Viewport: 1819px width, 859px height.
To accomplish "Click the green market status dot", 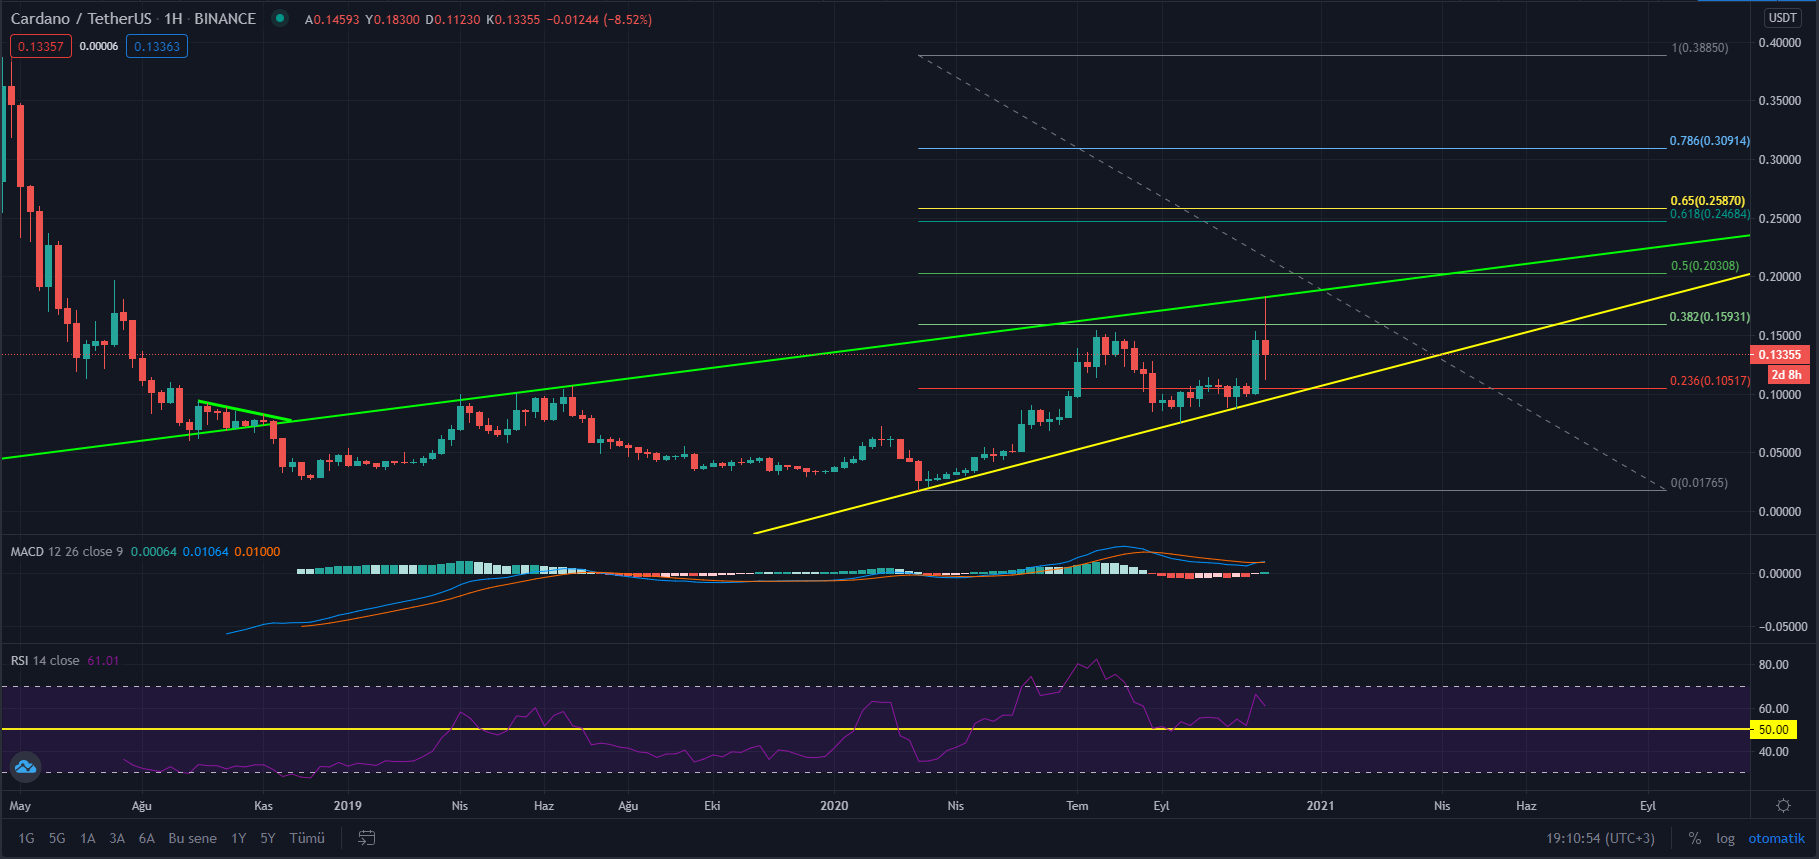I will (280, 19).
